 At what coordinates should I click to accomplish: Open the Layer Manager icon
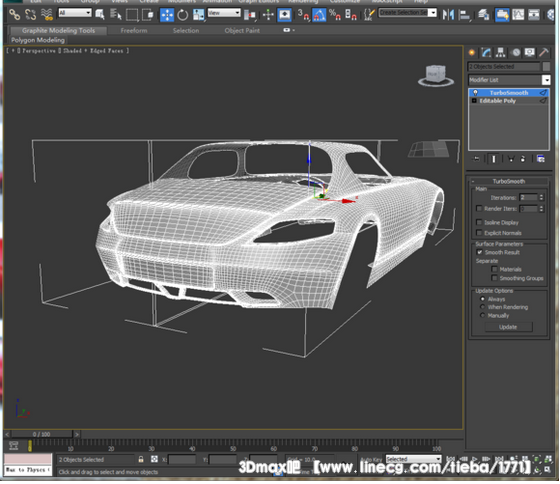(x=484, y=15)
